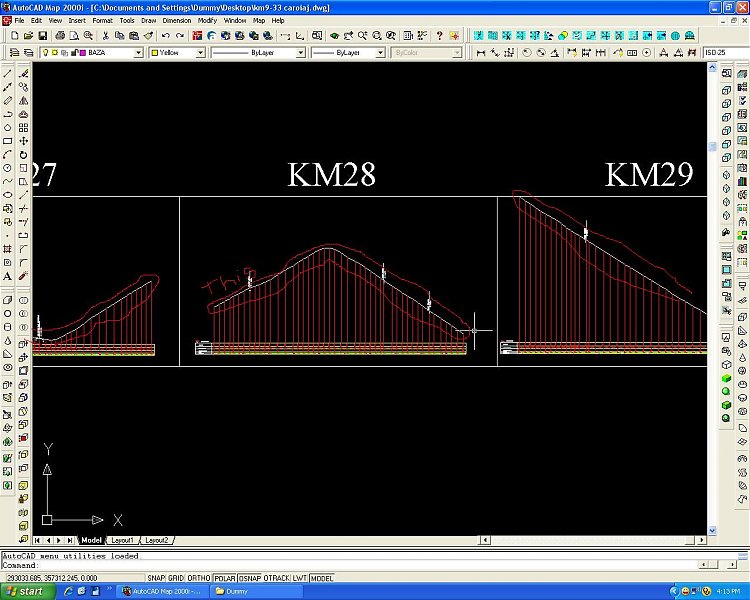Select the Multiline Text tool
750x600 pixels.
[7, 276]
